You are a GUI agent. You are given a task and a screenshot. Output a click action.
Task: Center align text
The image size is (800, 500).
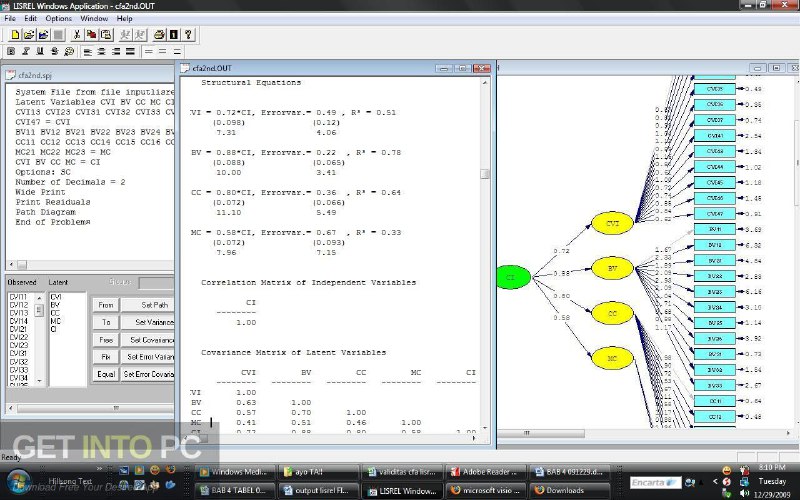102,52
